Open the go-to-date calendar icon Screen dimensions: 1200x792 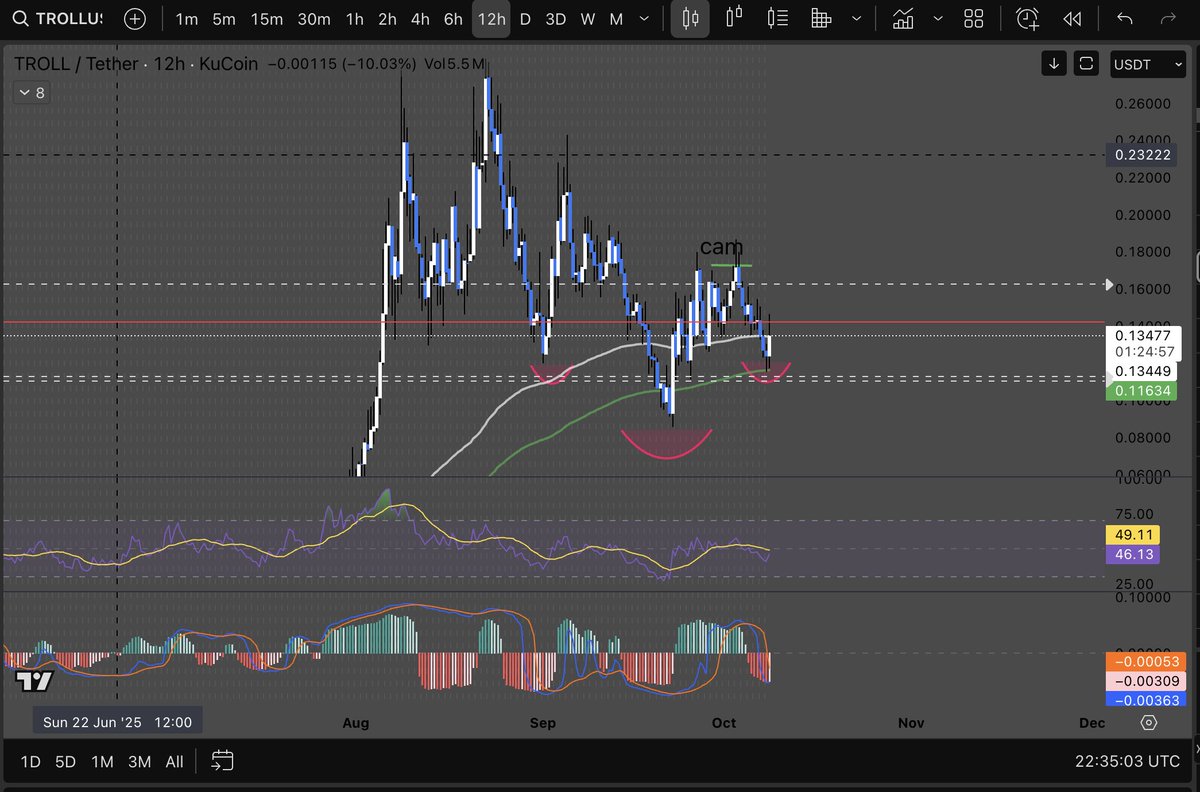222,762
